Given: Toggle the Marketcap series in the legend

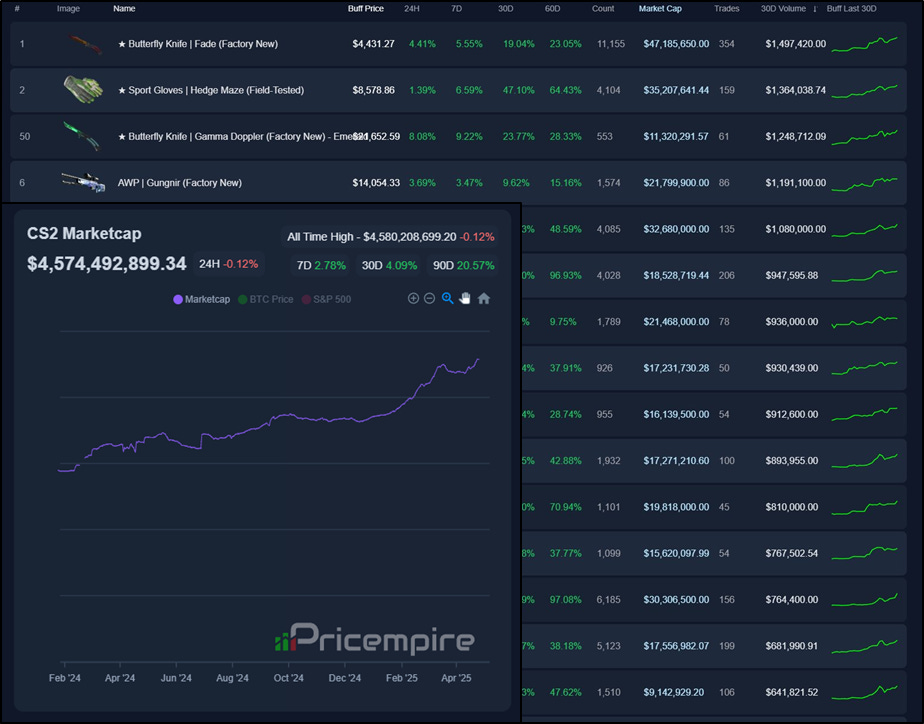Looking at the screenshot, I should (x=202, y=299).
